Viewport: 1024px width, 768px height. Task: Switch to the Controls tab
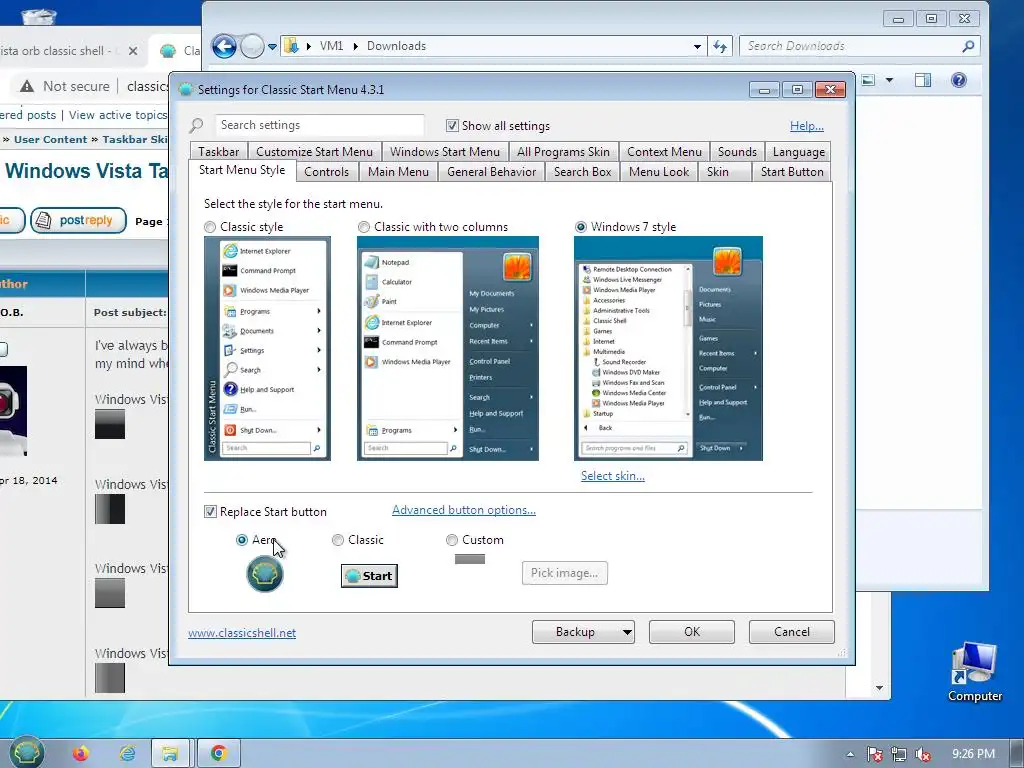click(x=326, y=172)
